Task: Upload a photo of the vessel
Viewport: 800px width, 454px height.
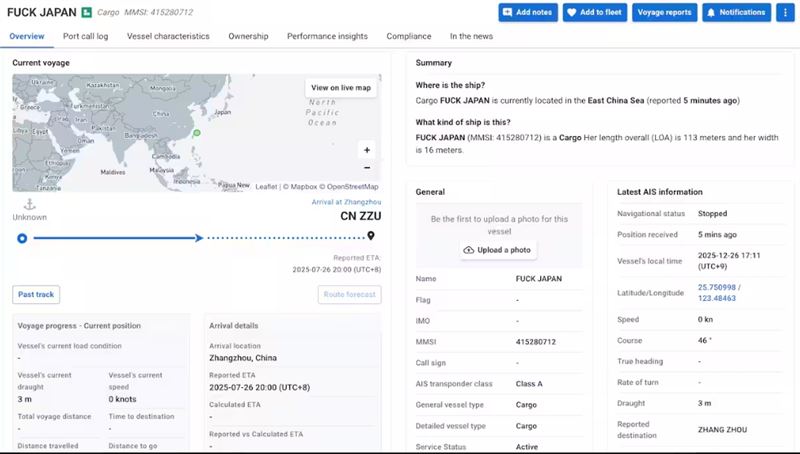Action: 497,250
